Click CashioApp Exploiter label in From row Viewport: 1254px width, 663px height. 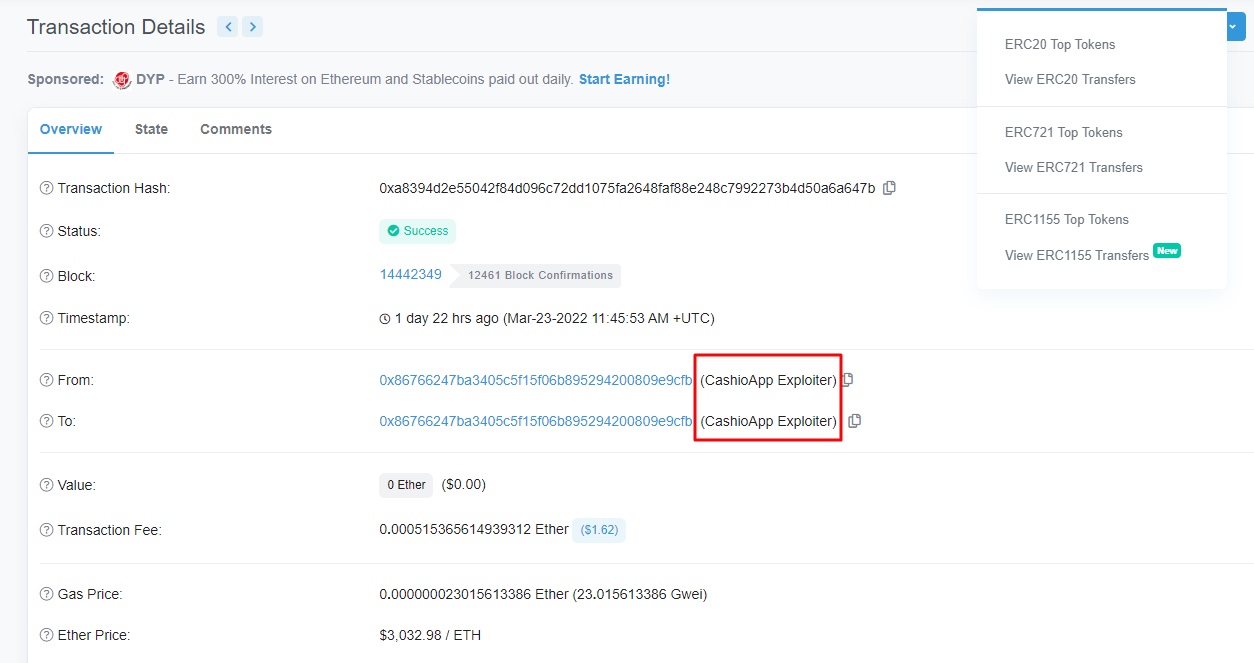point(768,380)
